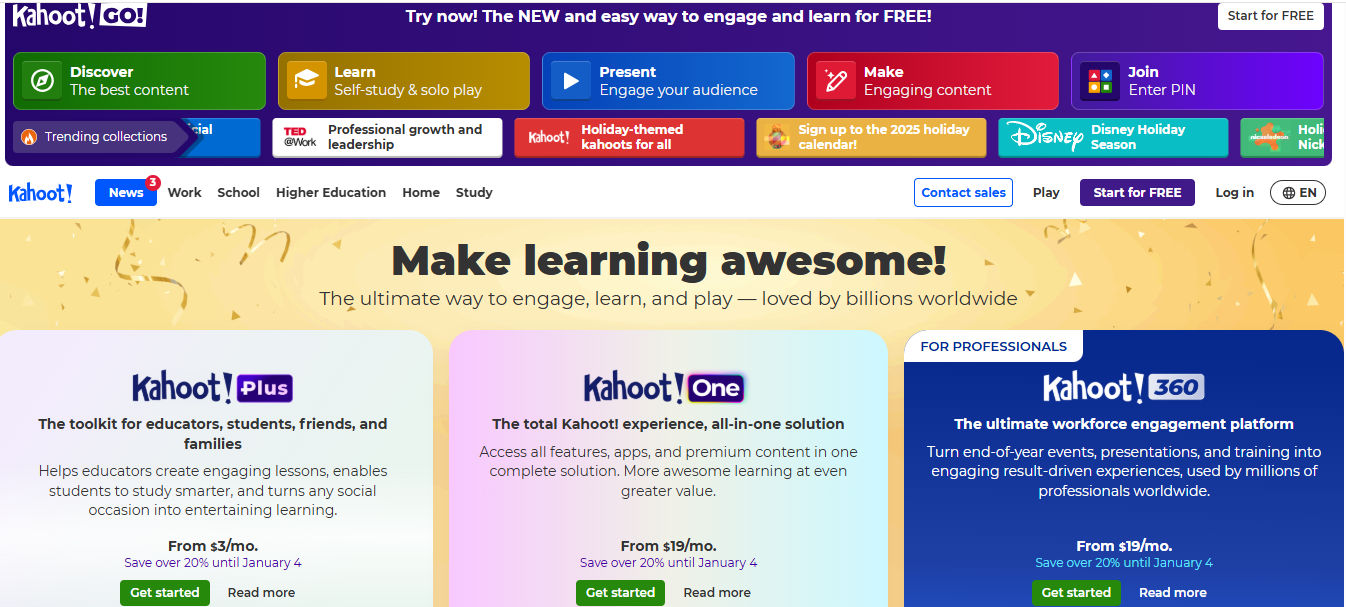Click the Kahoot! GO! logo in banner
The image size is (1346, 607).
pyautogui.click(x=79, y=15)
